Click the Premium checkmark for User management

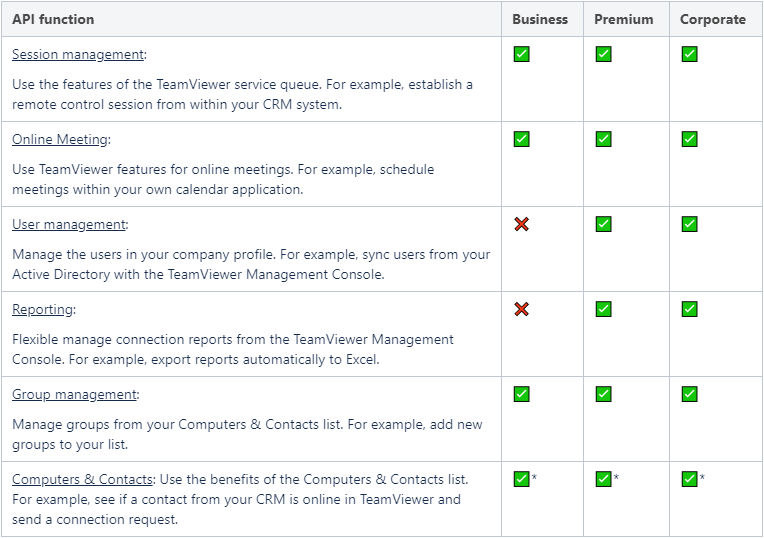pos(603,224)
